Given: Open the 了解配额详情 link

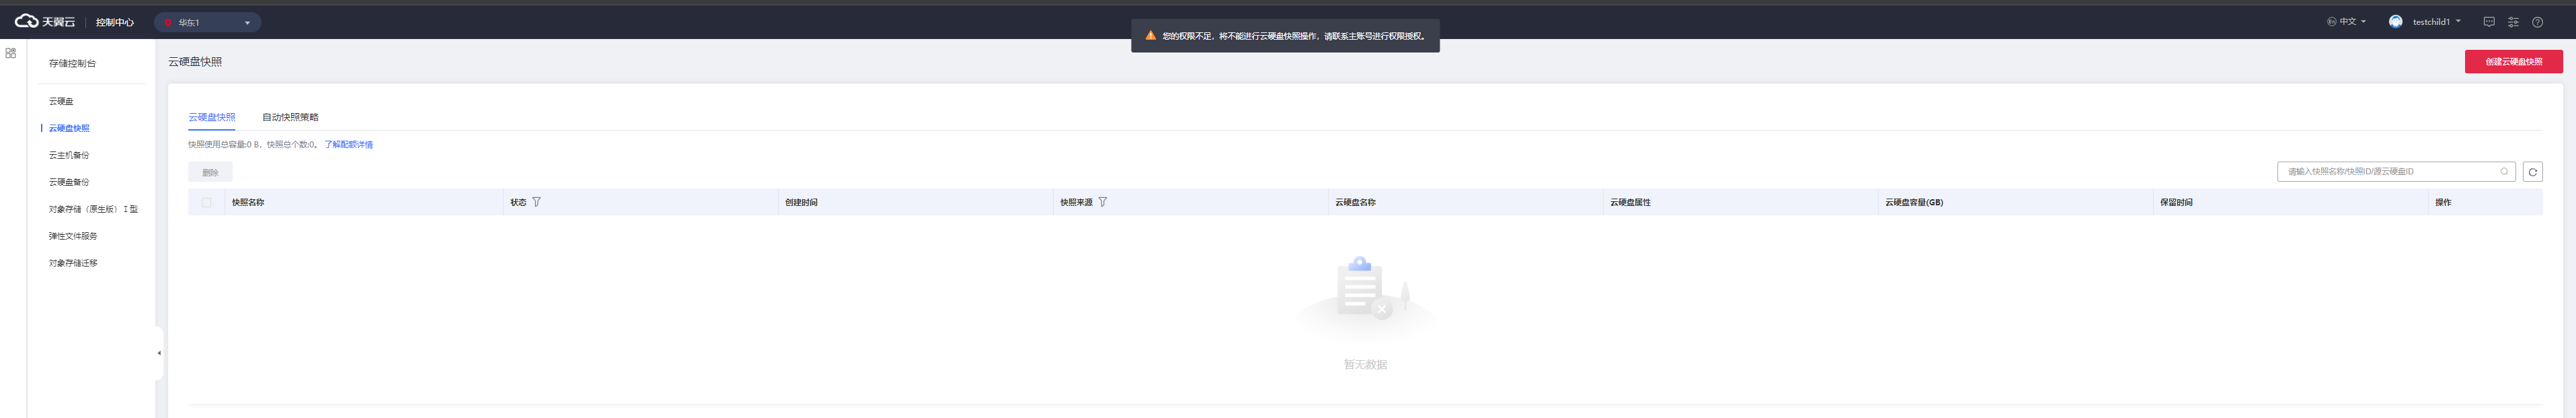Looking at the screenshot, I should click(348, 145).
